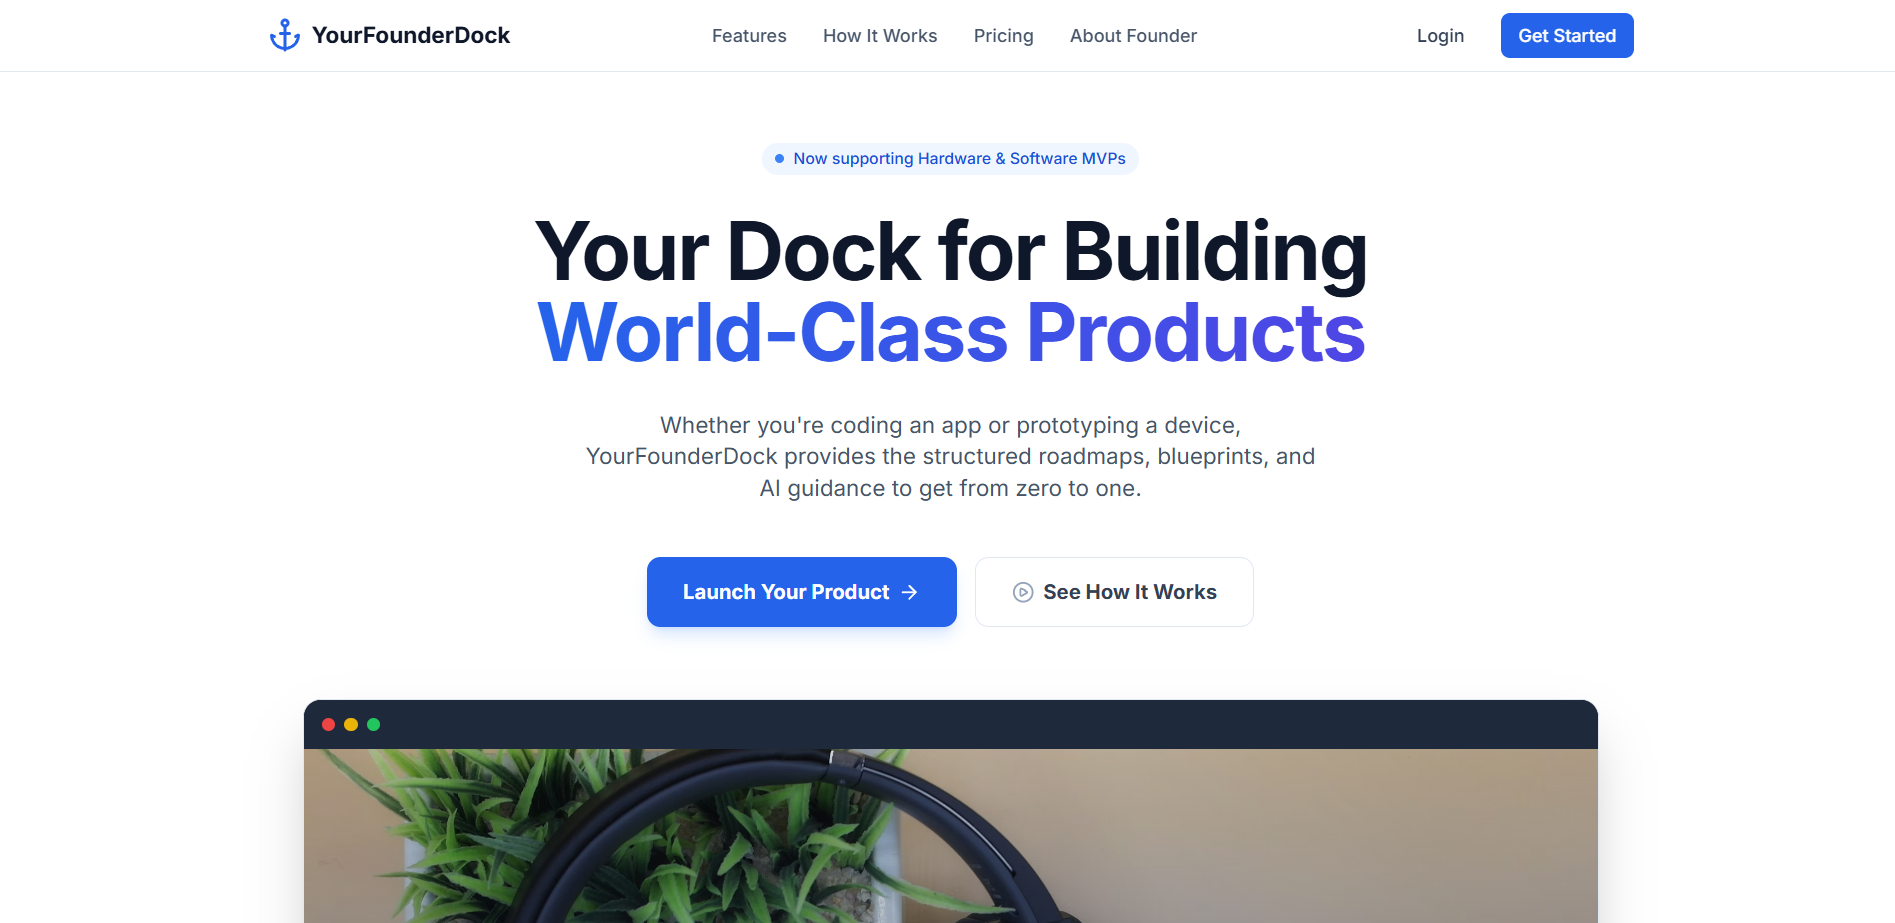Image resolution: width=1895 pixels, height=923 pixels.
Task: Click the Launch Your Product button
Action: click(802, 592)
